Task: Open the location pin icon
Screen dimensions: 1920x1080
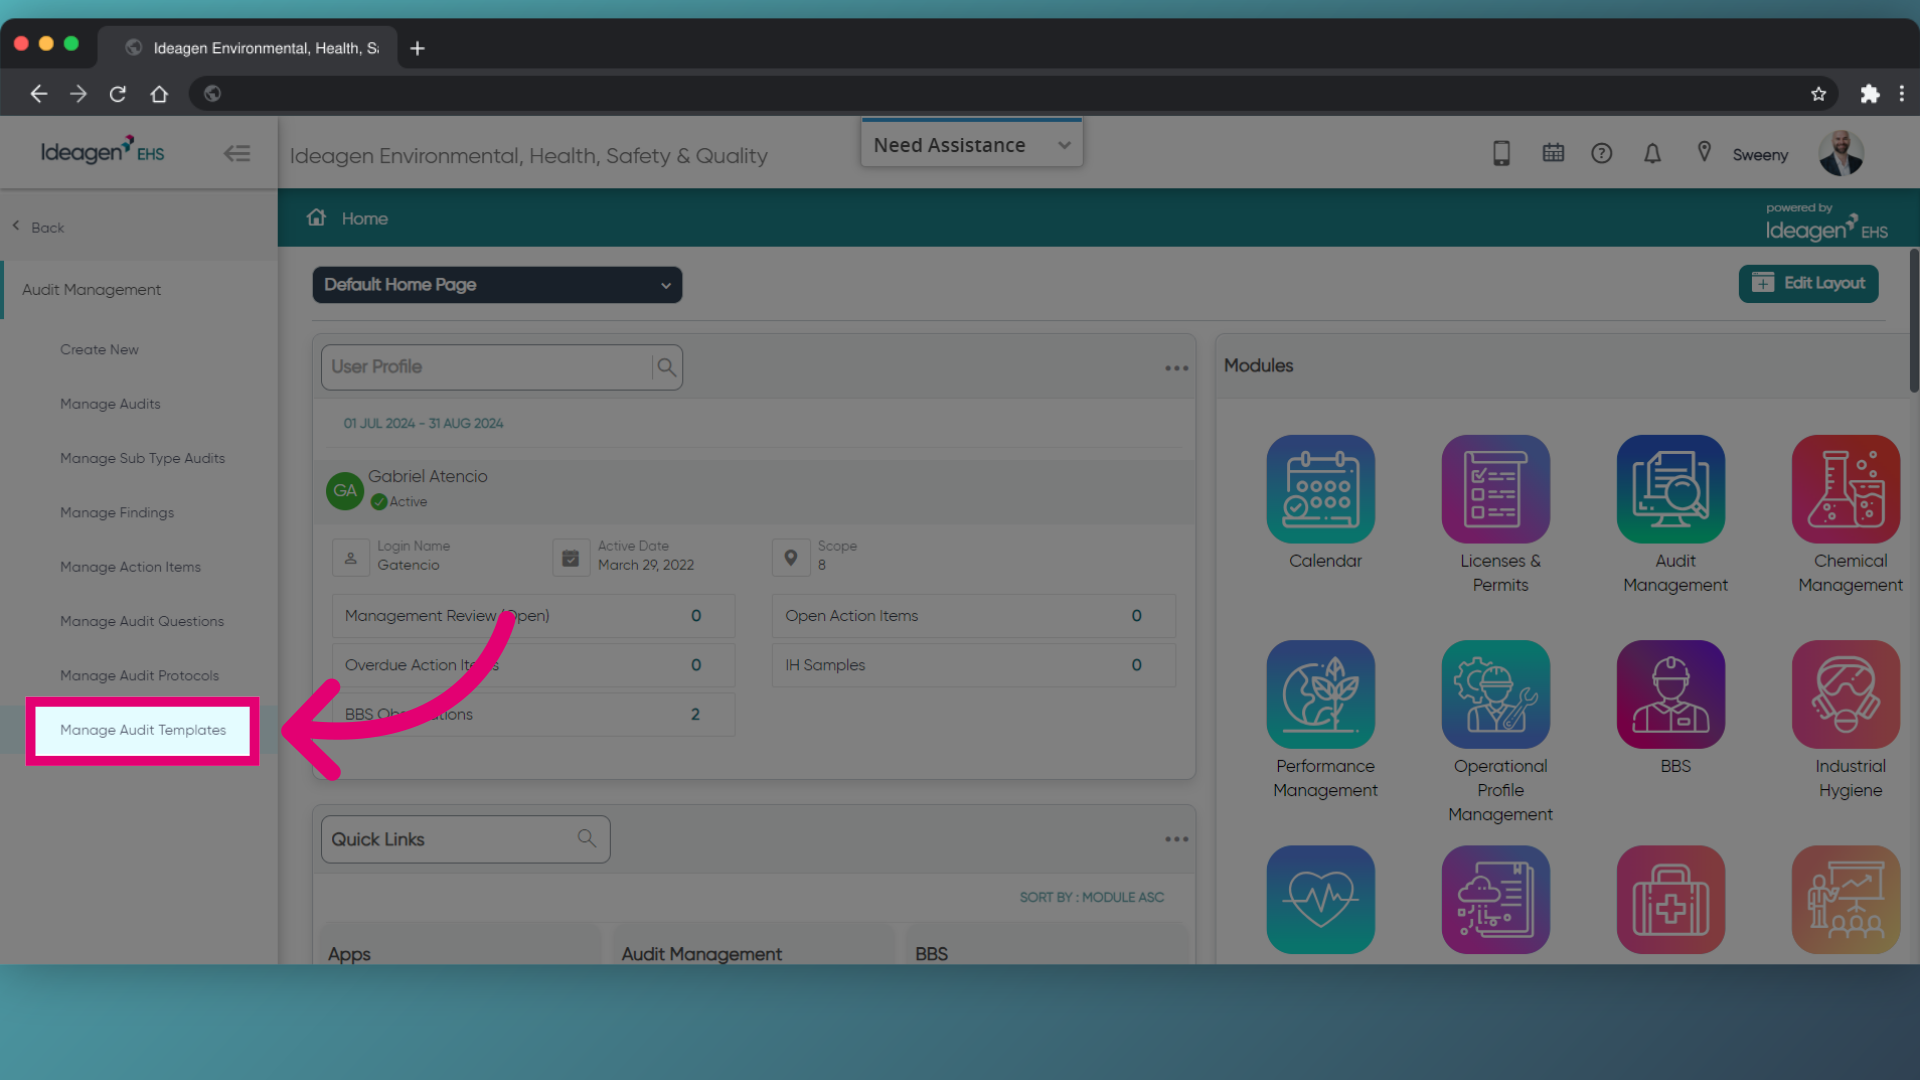Action: [x=1703, y=152]
